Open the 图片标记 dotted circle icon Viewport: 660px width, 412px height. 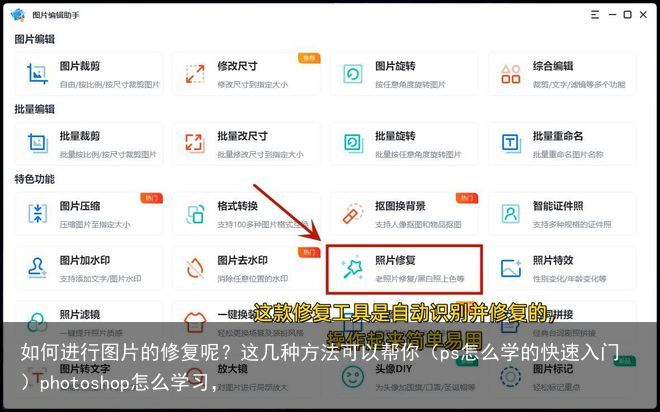click(x=511, y=377)
